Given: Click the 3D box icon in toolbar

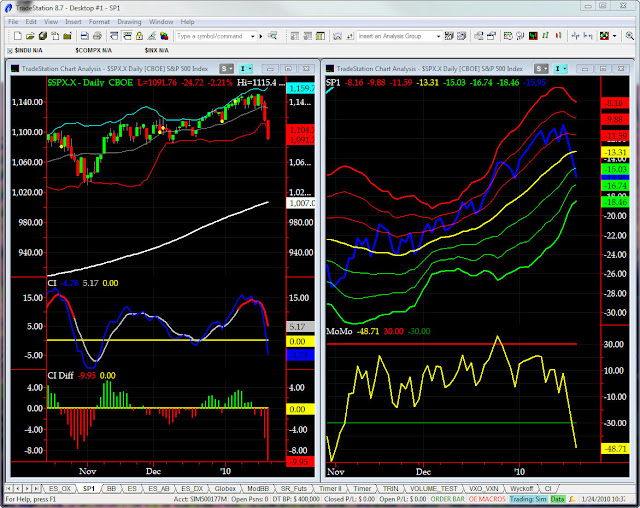Looking at the screenshot, I should click(x=42, y=36).
